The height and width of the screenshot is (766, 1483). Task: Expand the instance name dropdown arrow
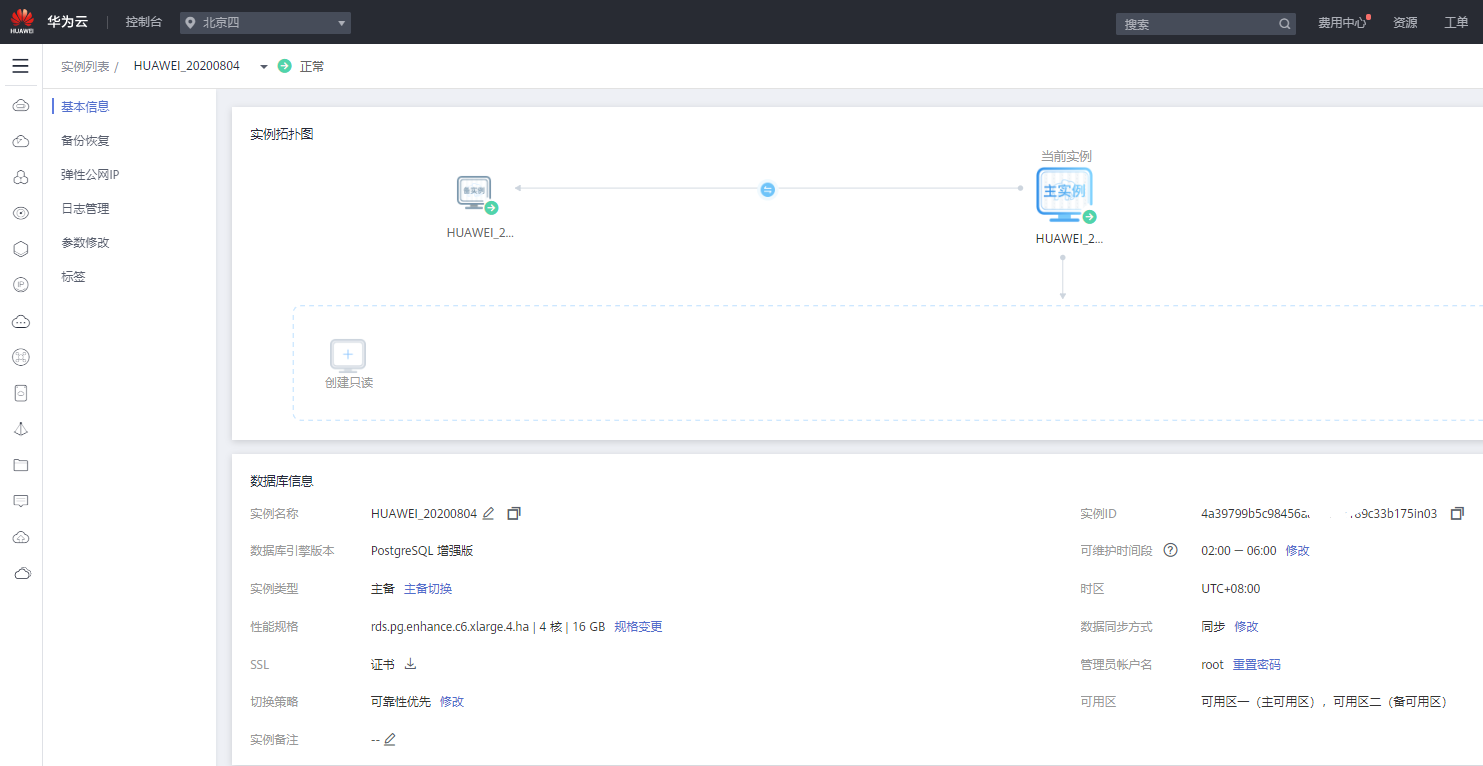264,67
